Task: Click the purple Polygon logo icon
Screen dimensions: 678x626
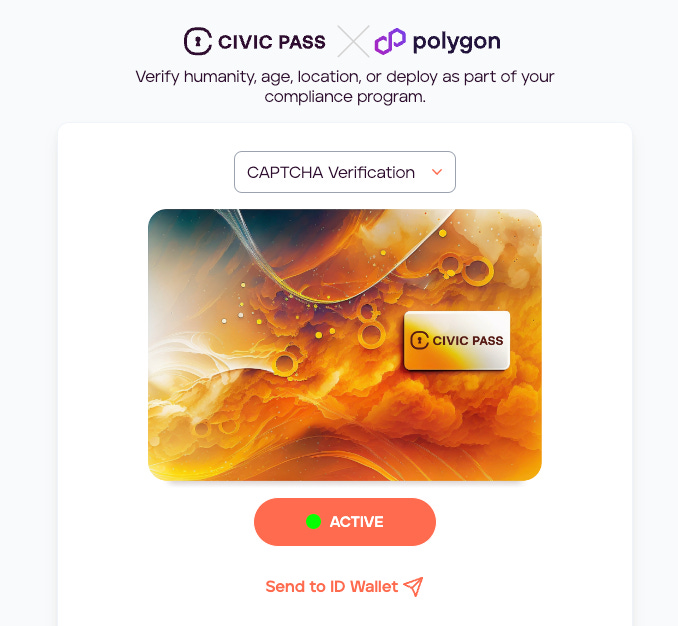Action: [x=390, y=42]
